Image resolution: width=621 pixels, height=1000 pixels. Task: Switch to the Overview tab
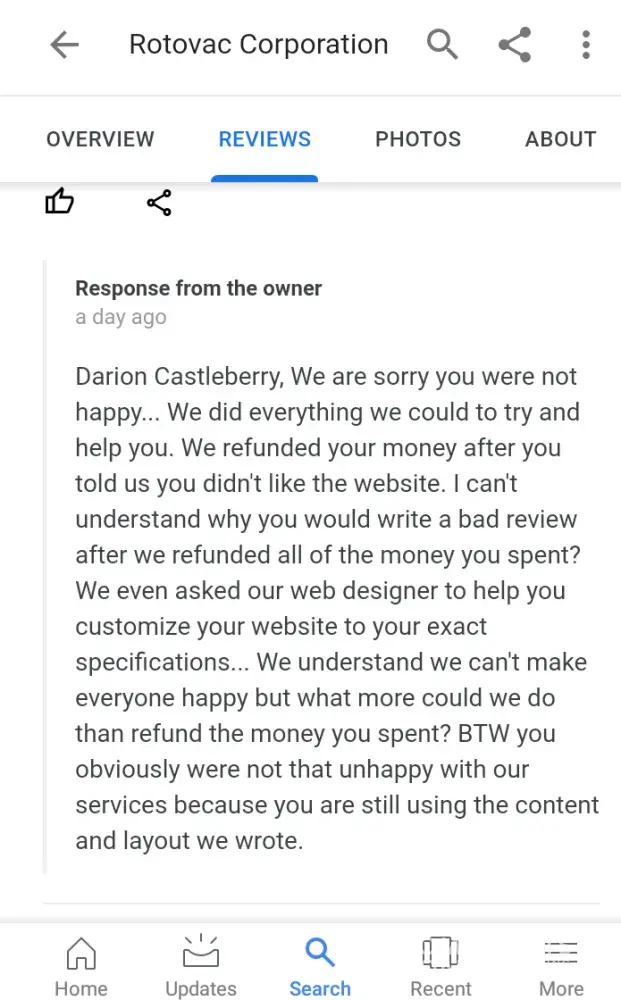[x=100, y=139]
